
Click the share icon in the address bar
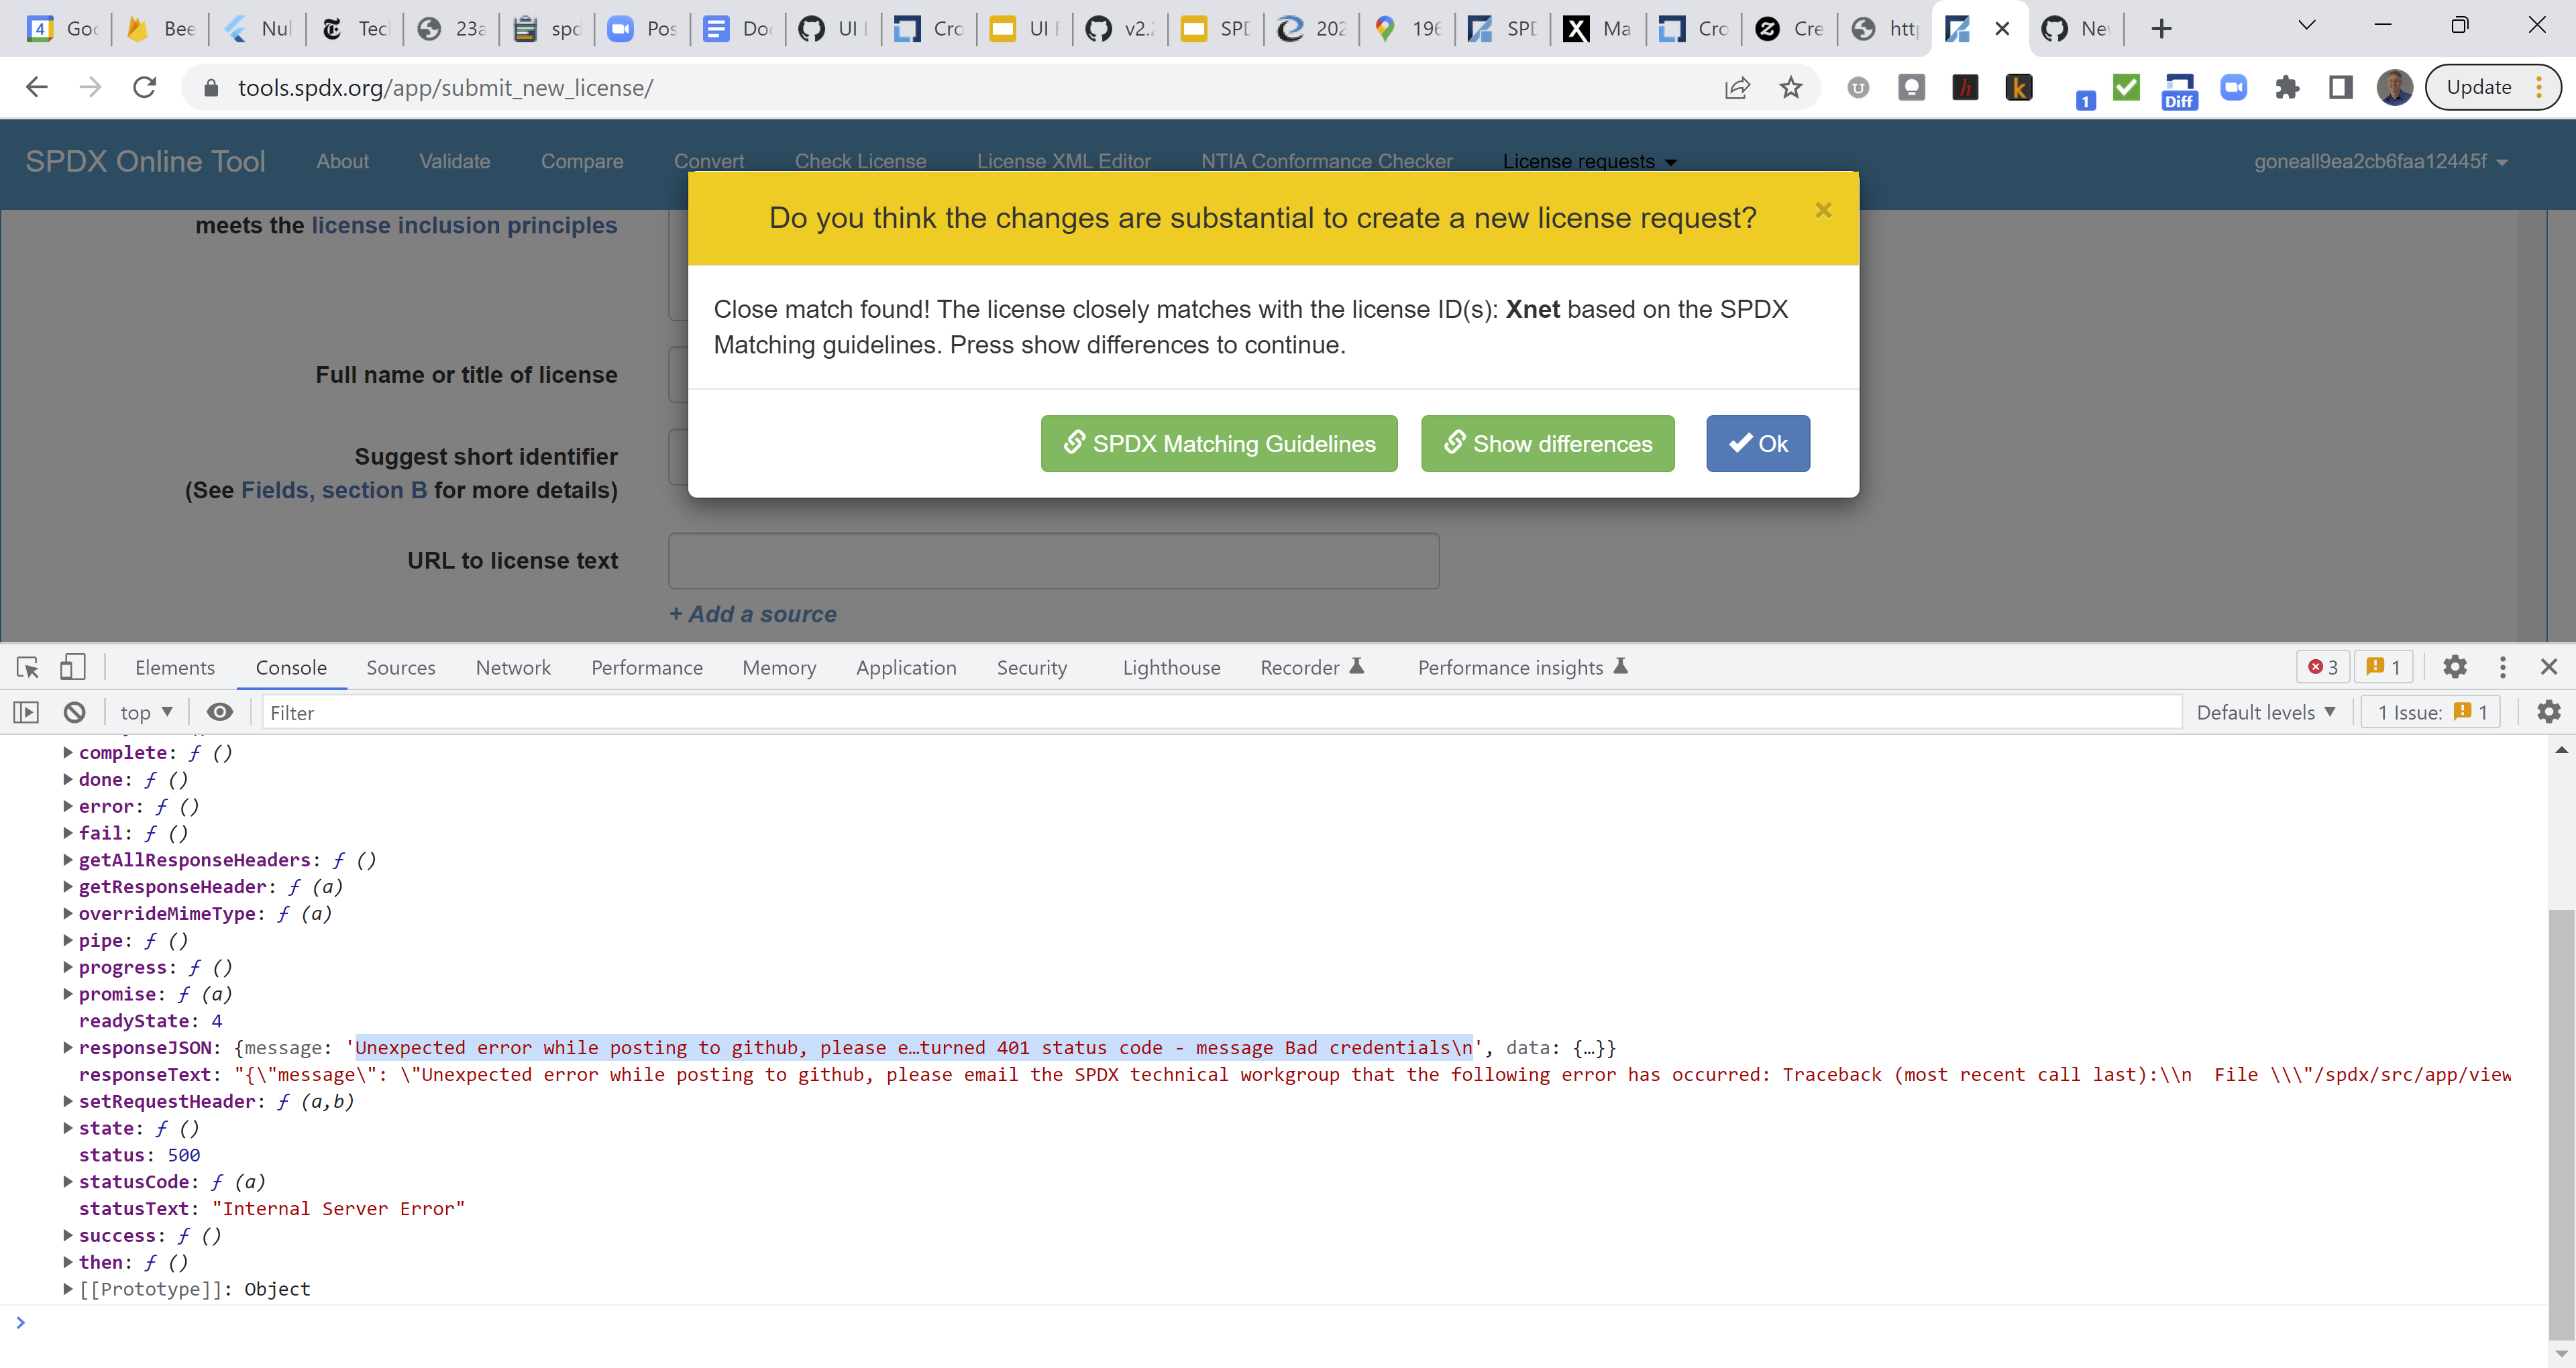pyautogui.click(x=1738, y=87)
